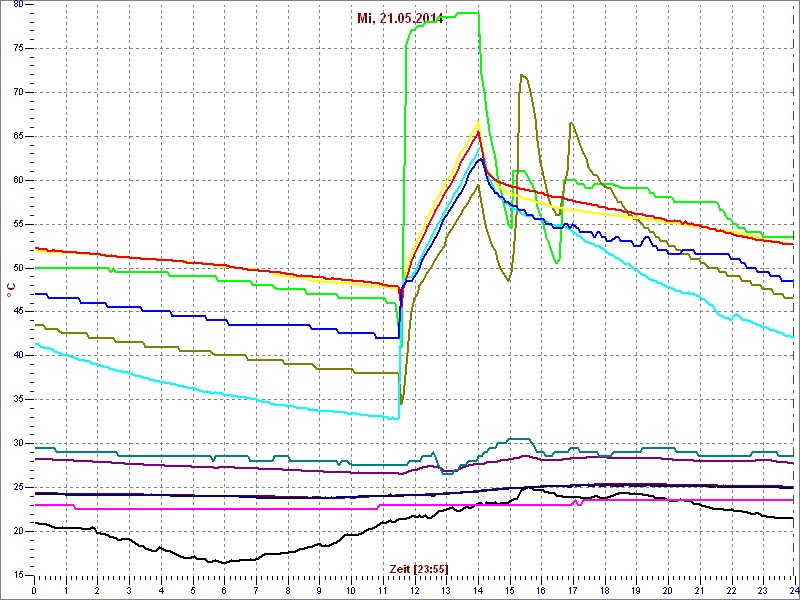Image resolution: width=800 pixels, height=600 pixels.
Task: Click the olive curve's highest peak near 72 °C
Action: point(522,76)
